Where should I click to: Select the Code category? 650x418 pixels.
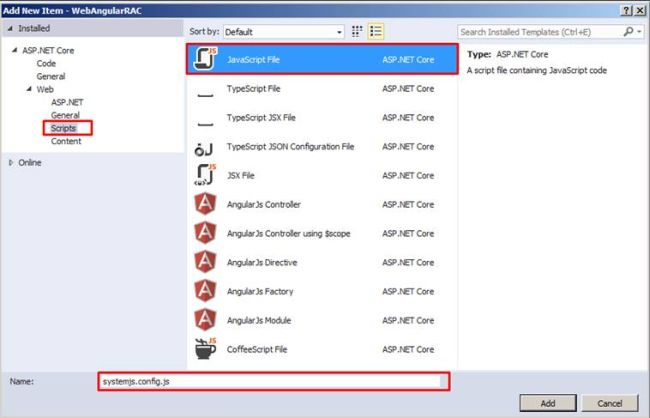pyautogui.click(x=46, y=63)
